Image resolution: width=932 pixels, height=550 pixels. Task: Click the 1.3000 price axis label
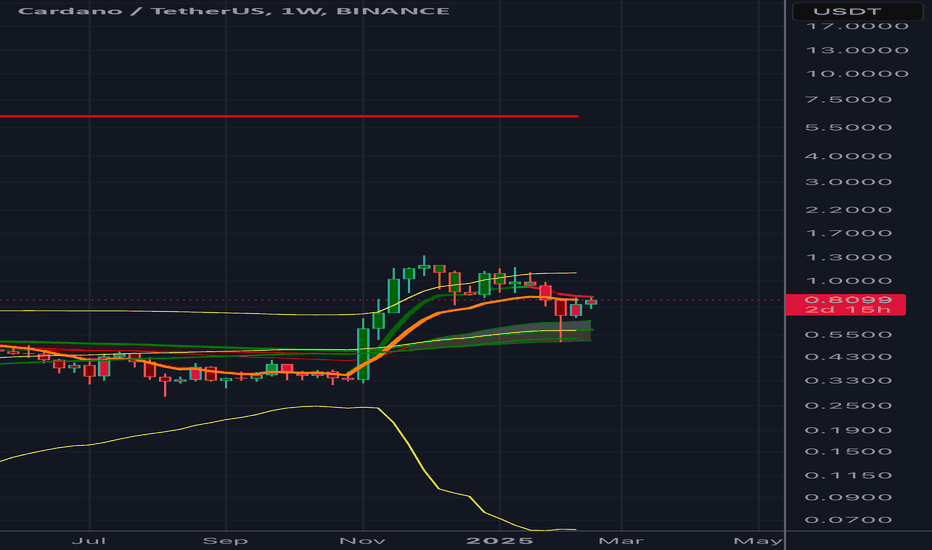click(849, 257)
